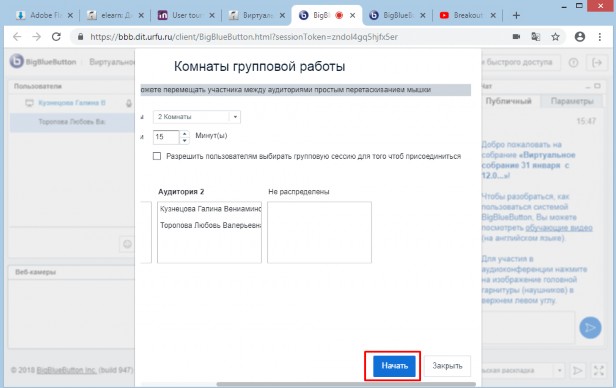Switch to the User tour browser tab

point(186,15)
